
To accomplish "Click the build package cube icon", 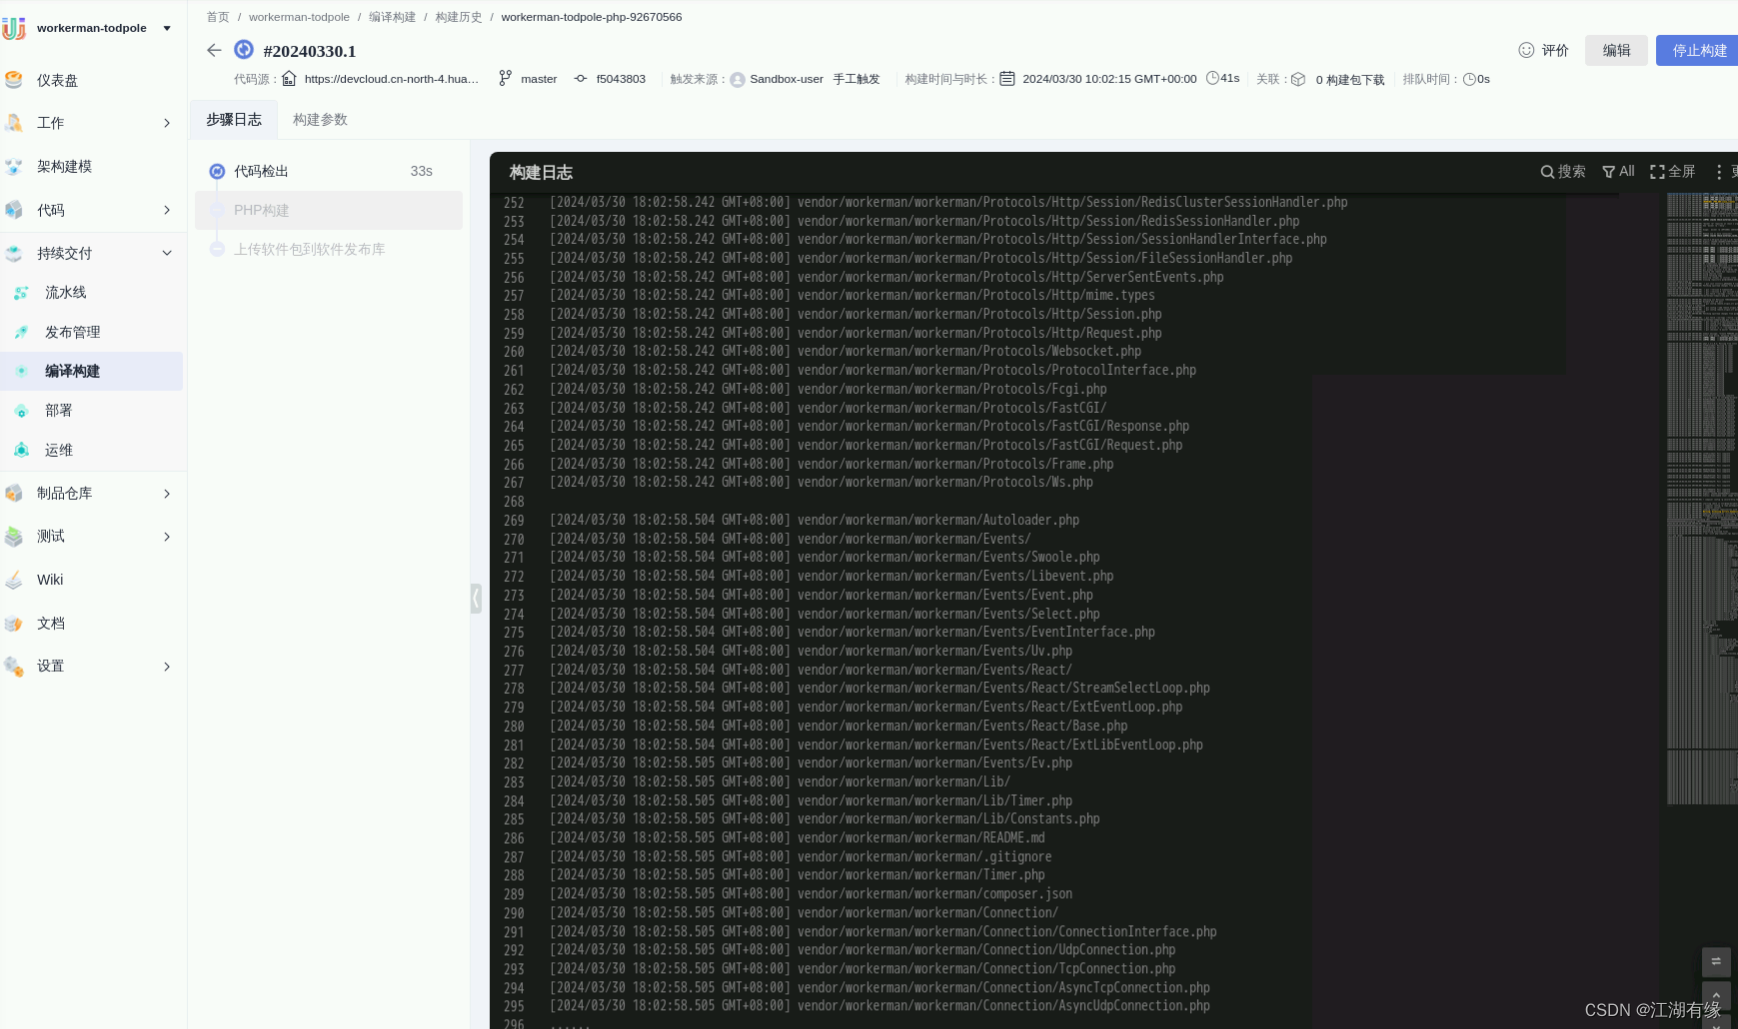I will point(1298,79).
